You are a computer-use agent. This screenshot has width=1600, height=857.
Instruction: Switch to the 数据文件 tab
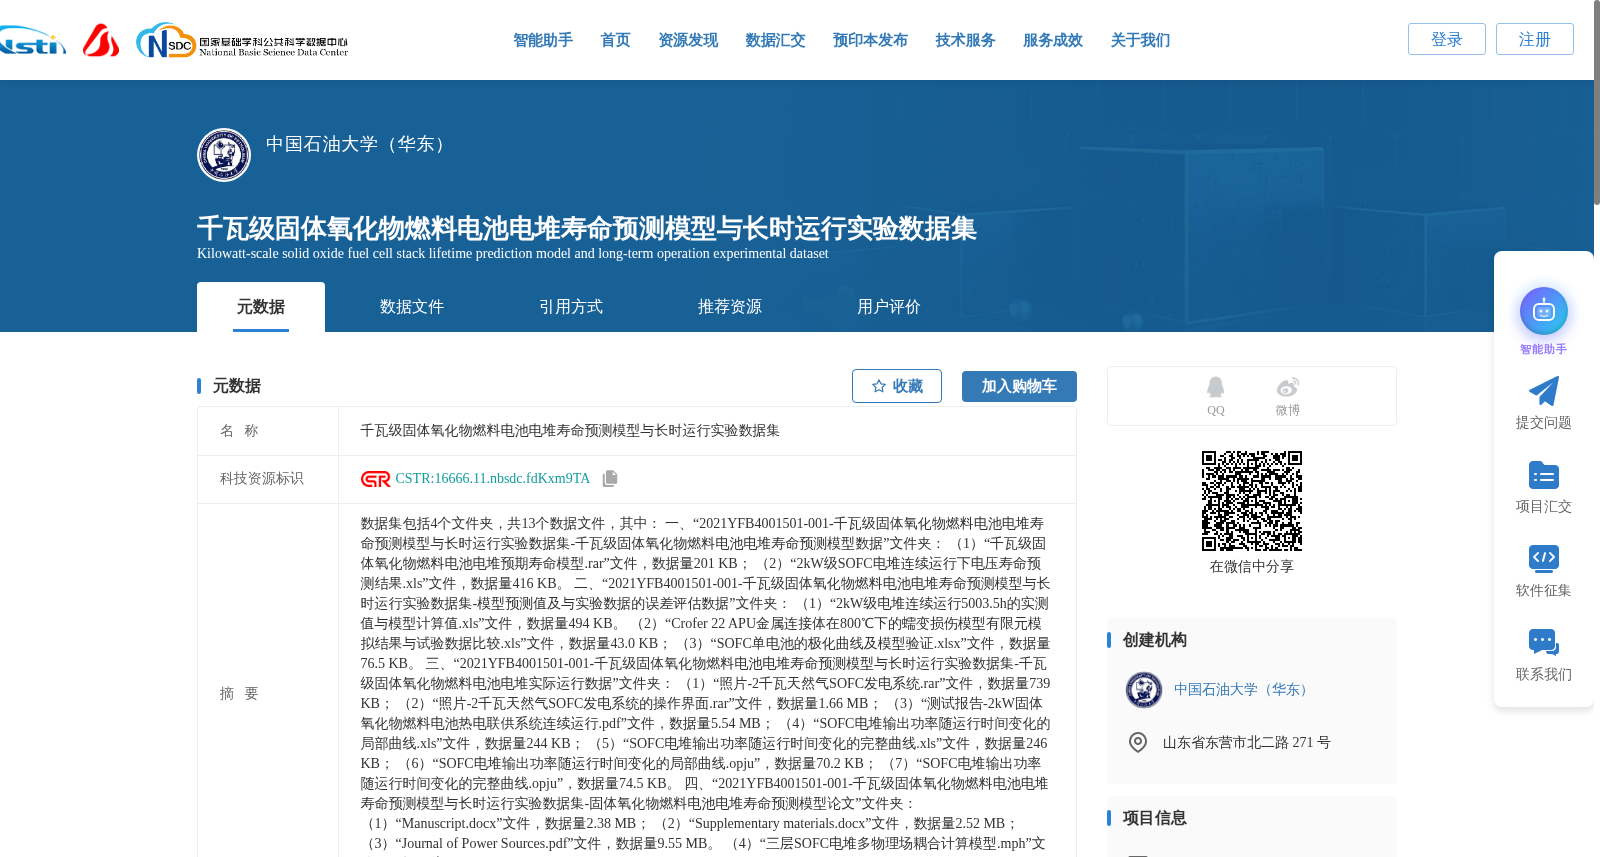pyautogui.click(x=412, y=307)
